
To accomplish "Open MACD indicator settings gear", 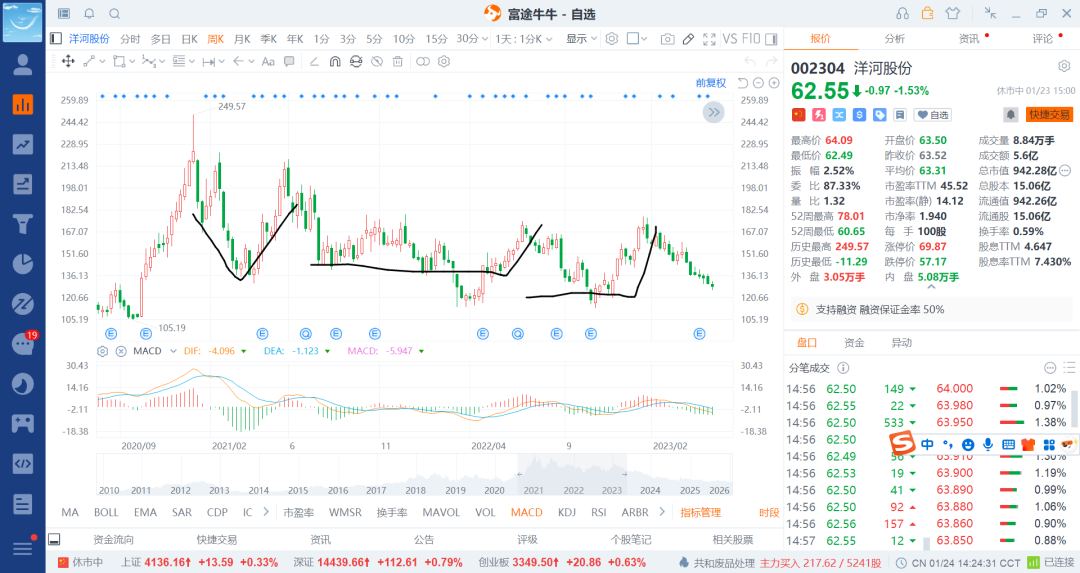I will 103,351.
